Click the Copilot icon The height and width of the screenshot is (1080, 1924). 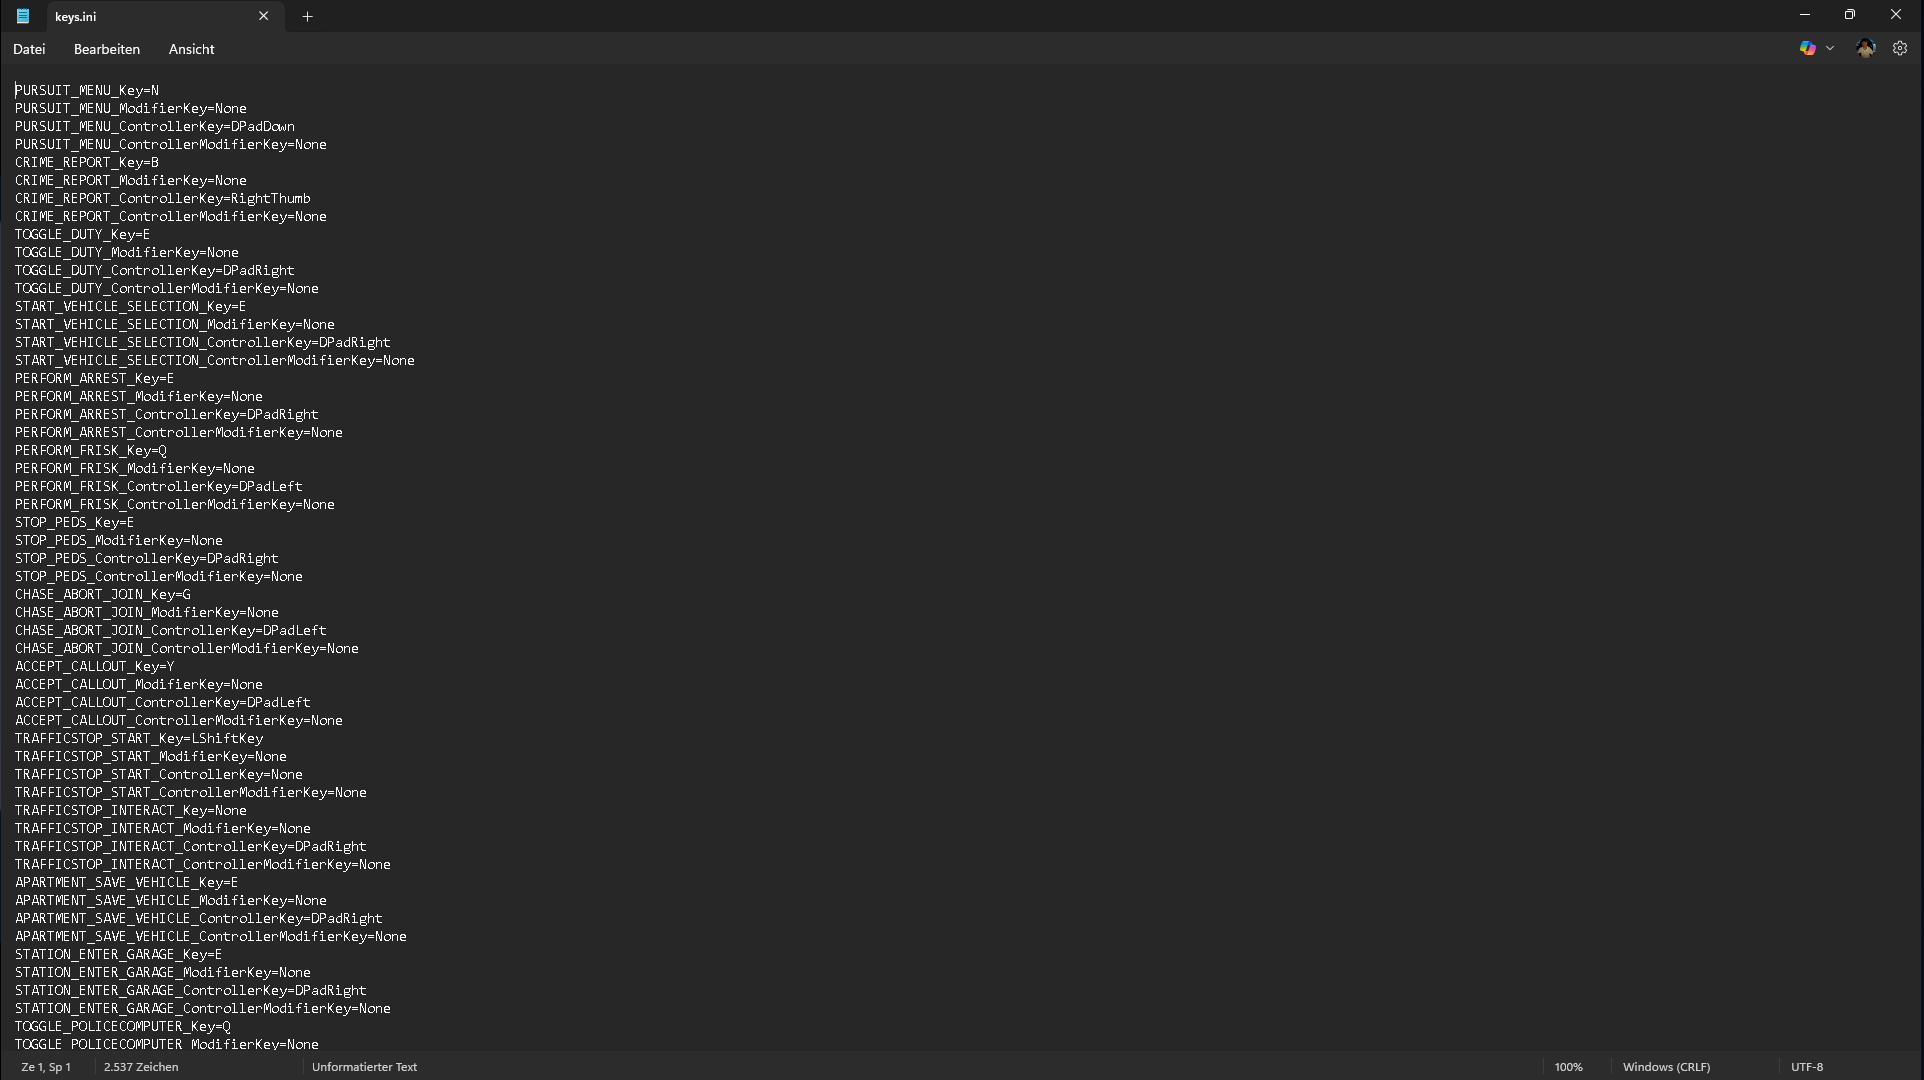pyautogui.click(x=1807, y=48)
